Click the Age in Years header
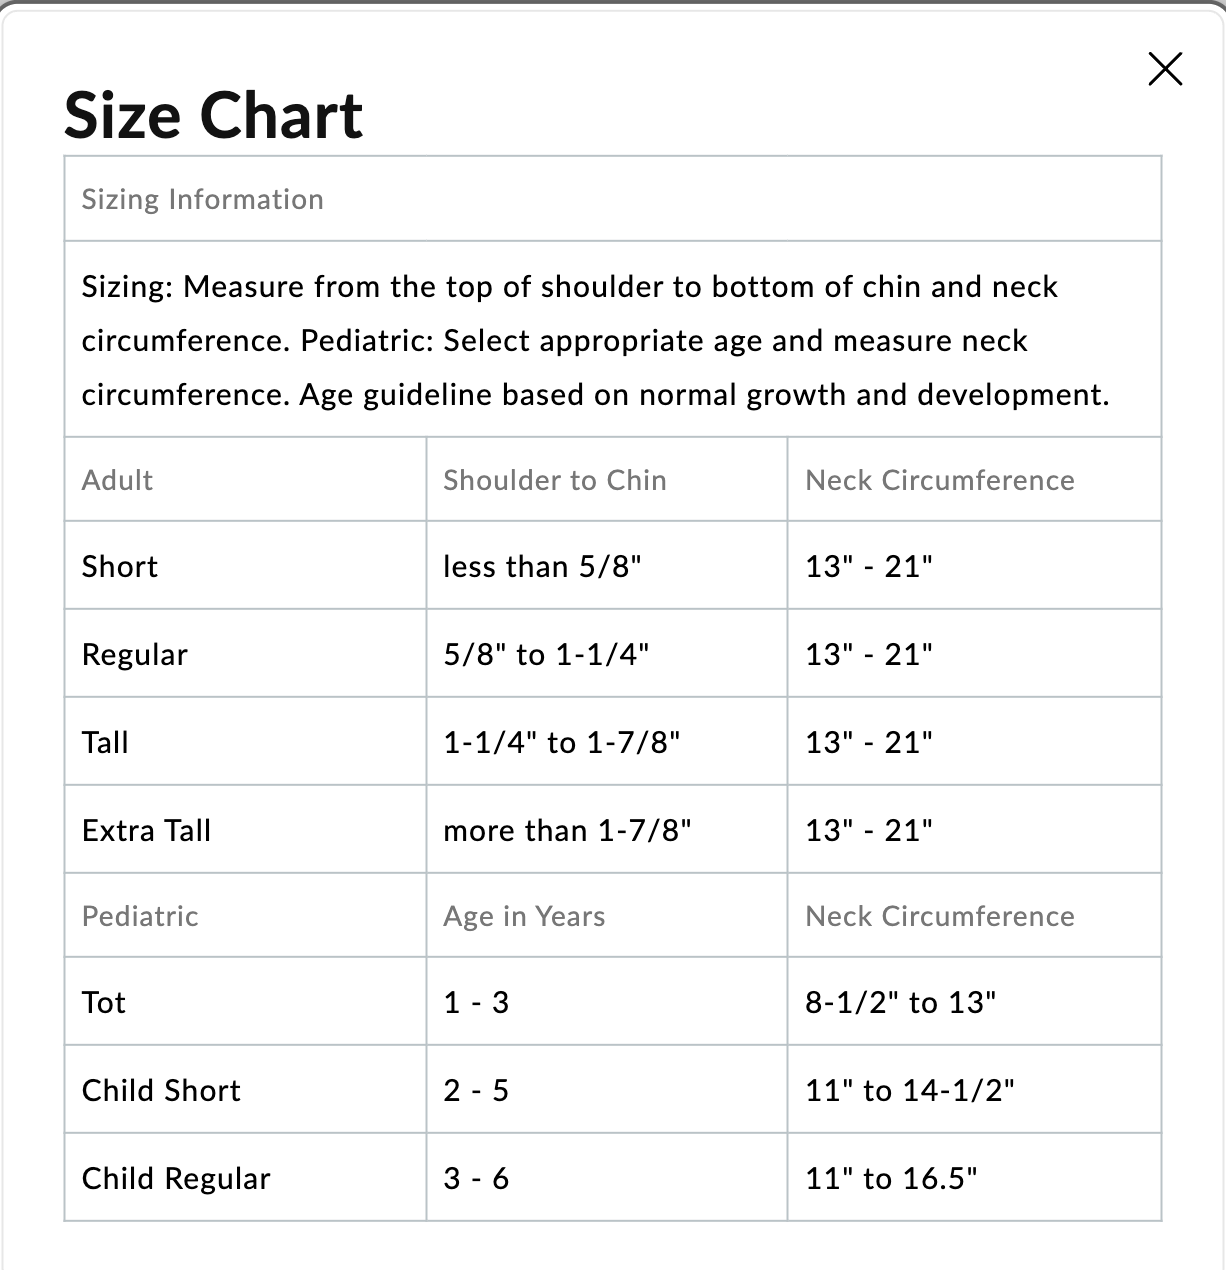The image size is (1226, 1270). [524, 916]
